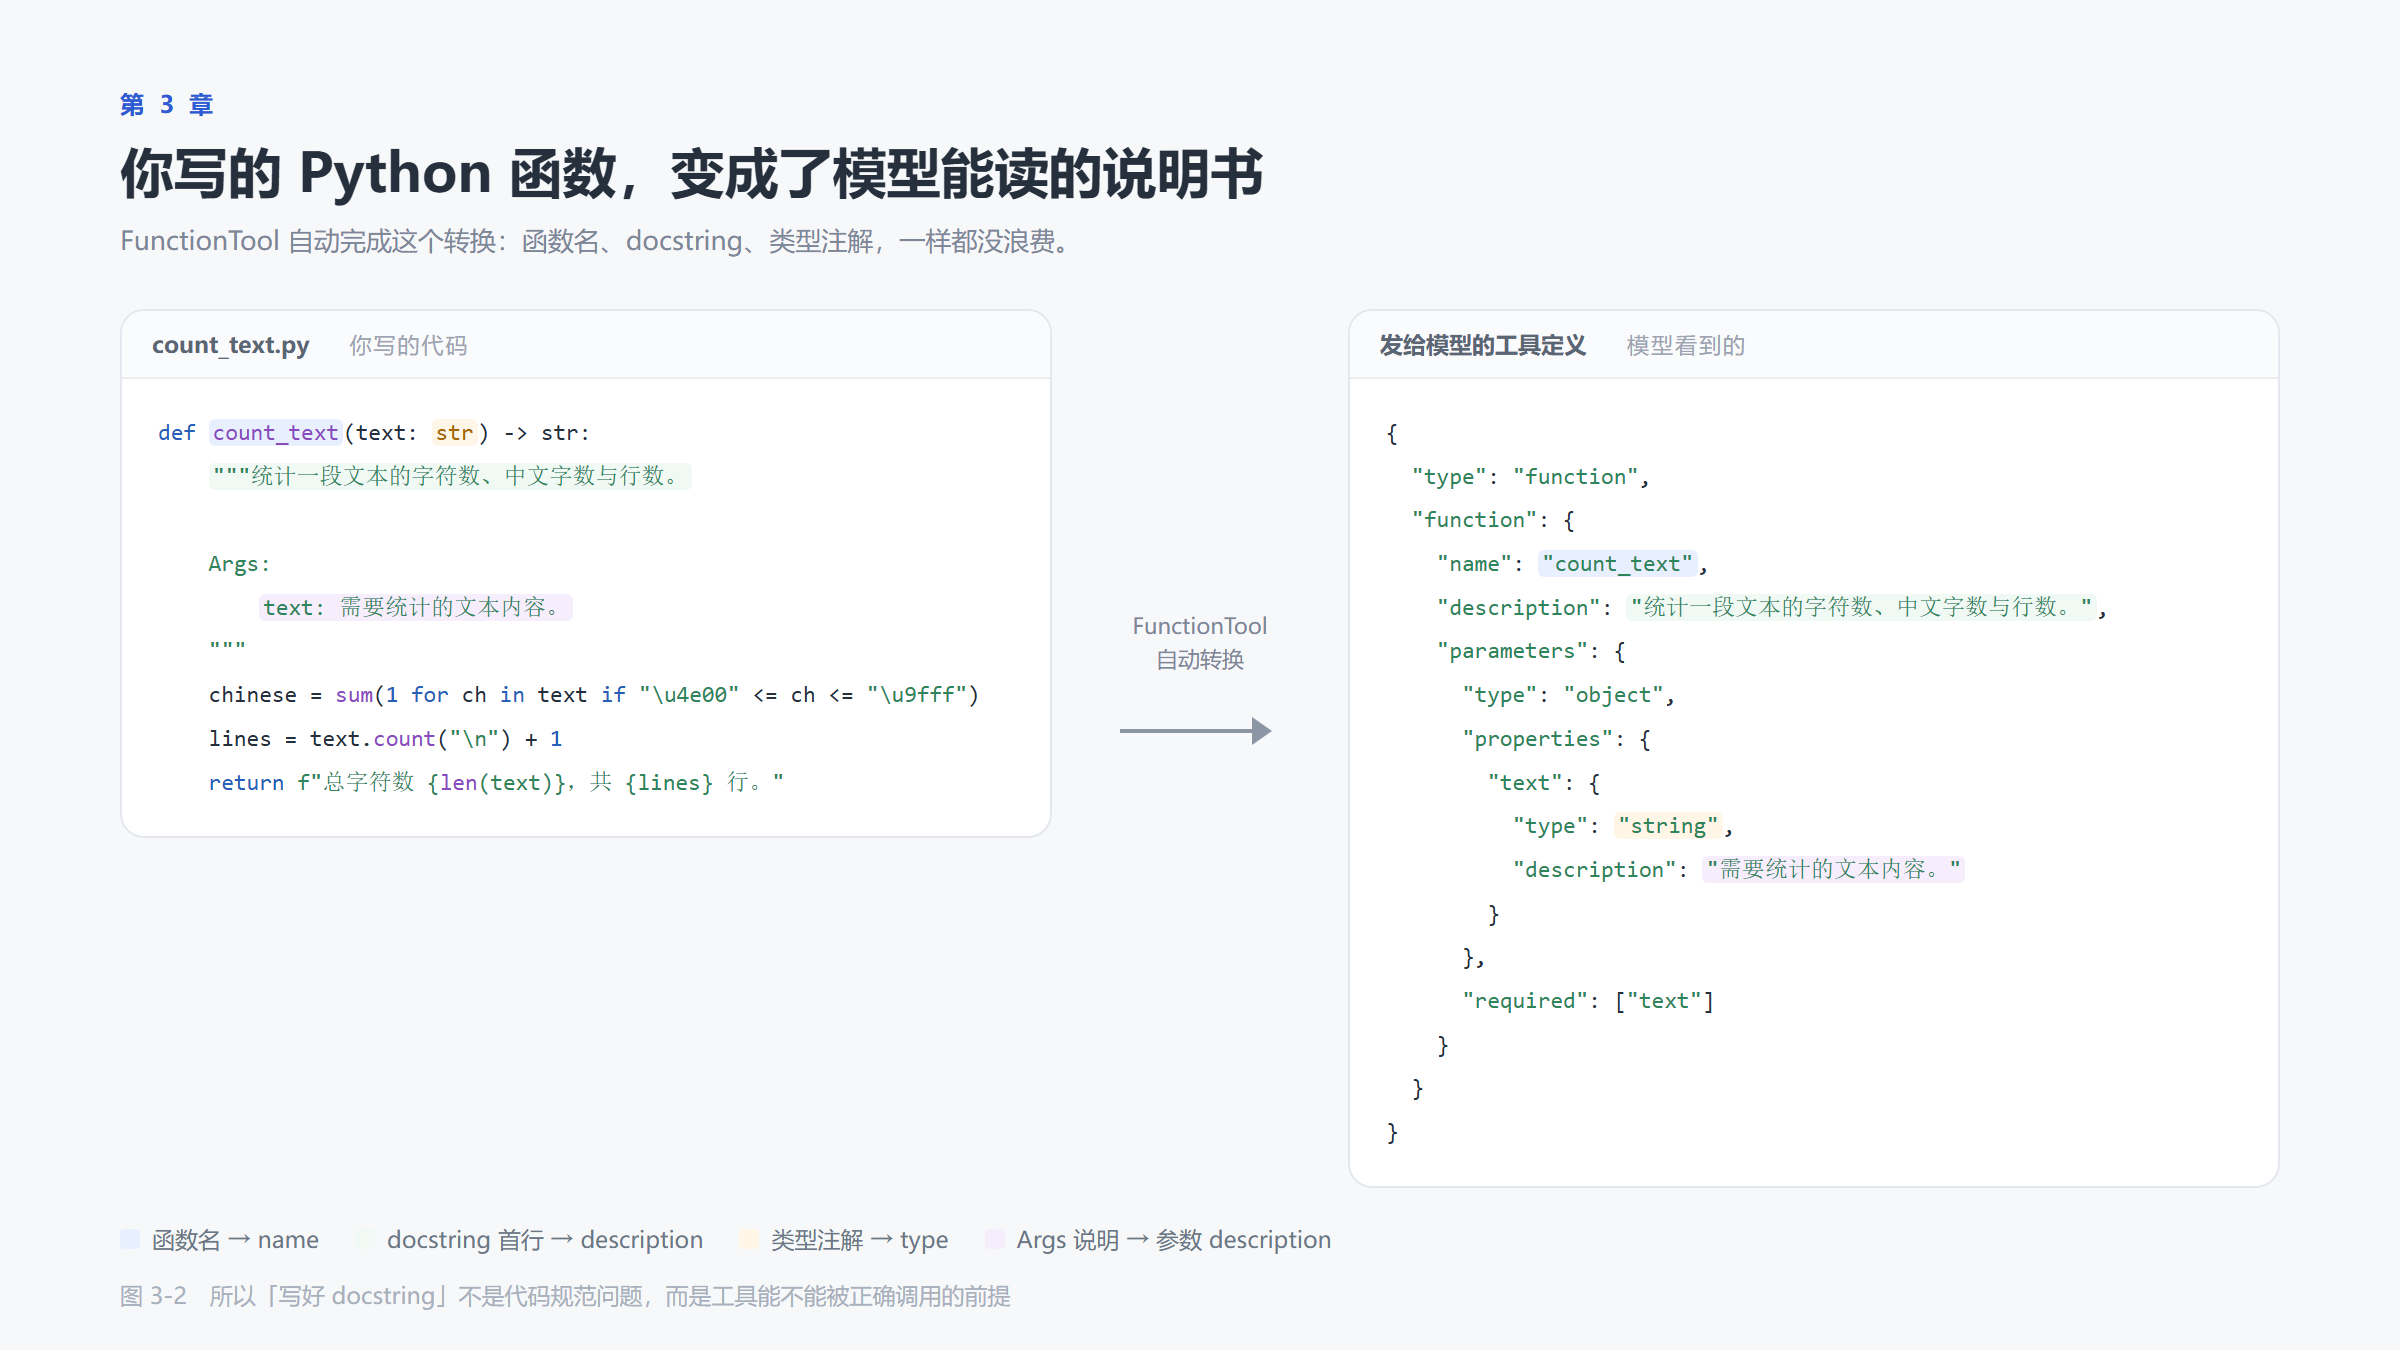Click the "type": "object" line

1568,695
